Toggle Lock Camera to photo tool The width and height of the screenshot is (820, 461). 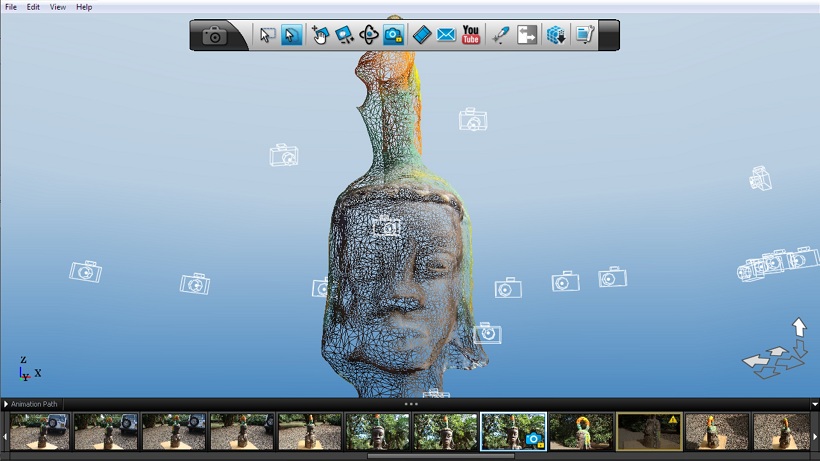point(394,35)
